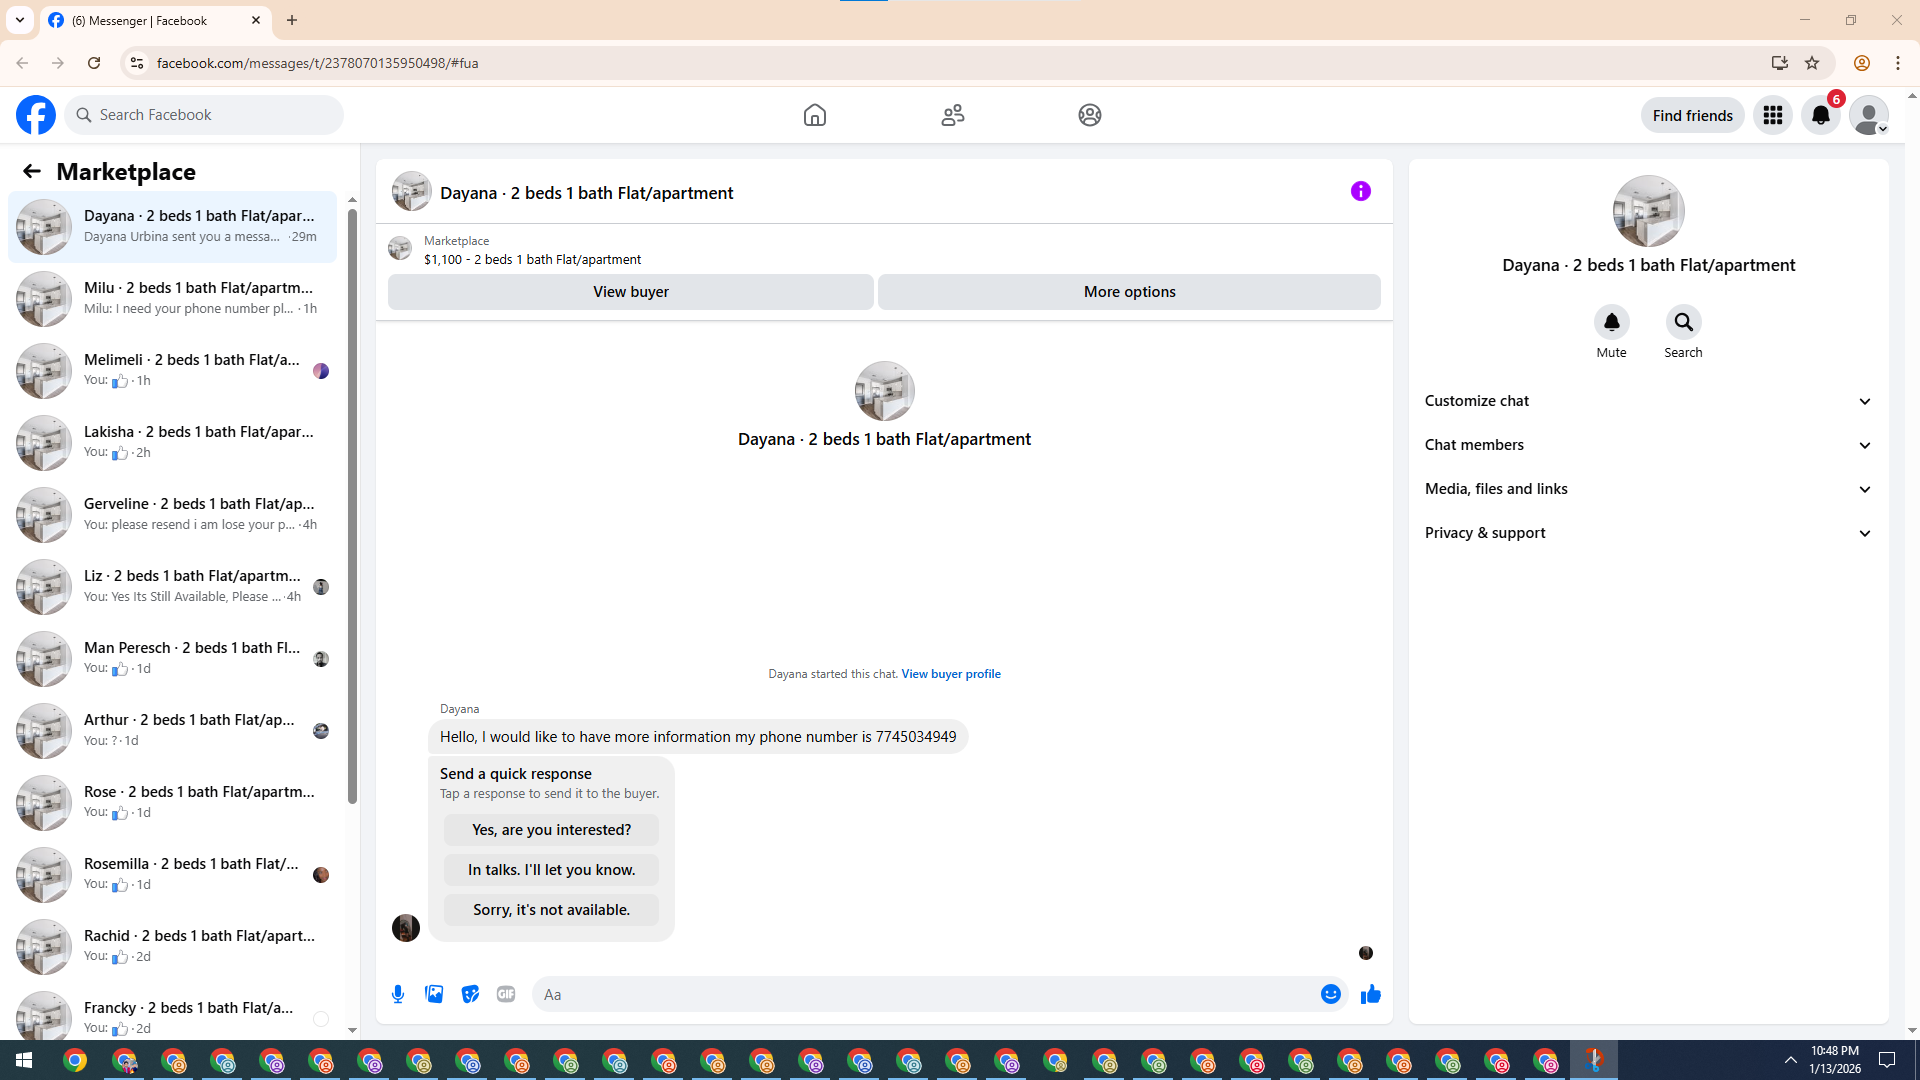Click the voice clip microphone icon
Screen dimensions: 1920x1080
point(398,994)
